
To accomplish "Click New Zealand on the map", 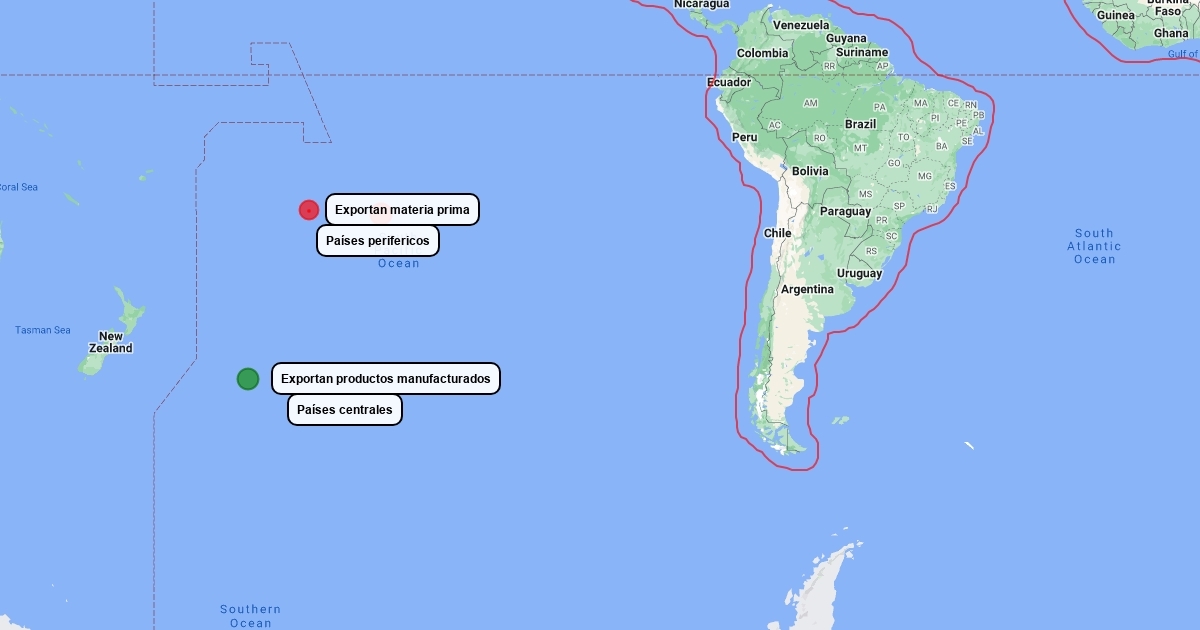I will tap(111, 343).
